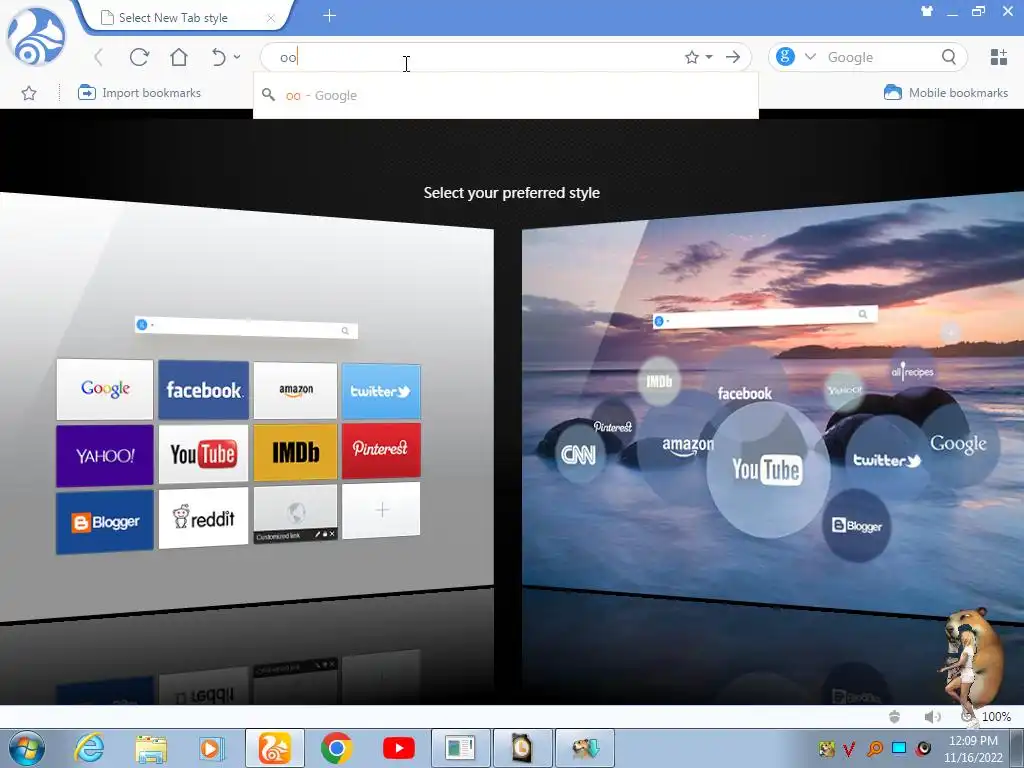
Task: Open the extensions grid icon
Action: click(x=999, y=57)
